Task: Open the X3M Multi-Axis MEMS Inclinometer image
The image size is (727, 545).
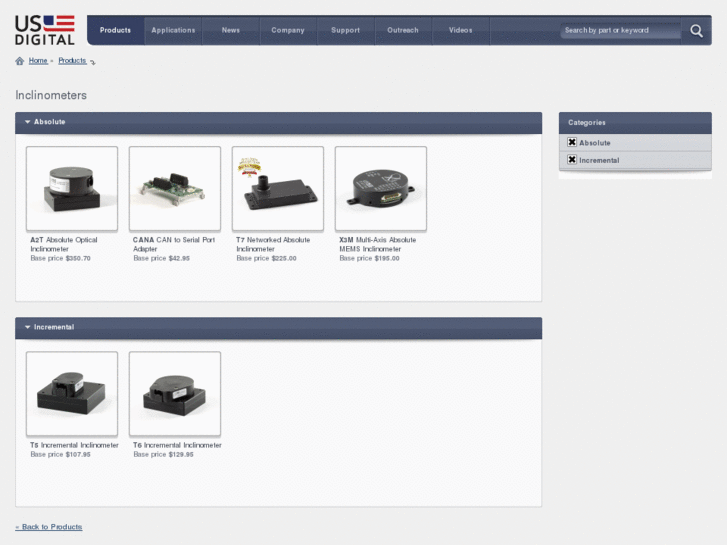Action: tap(381, 188)
